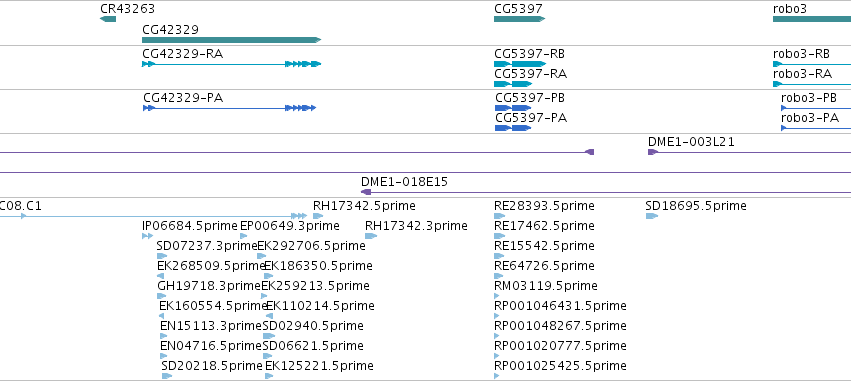Click the CG5397 gene arrow
Viewport: 851px width, 381px height.
[x=519, y=19]
